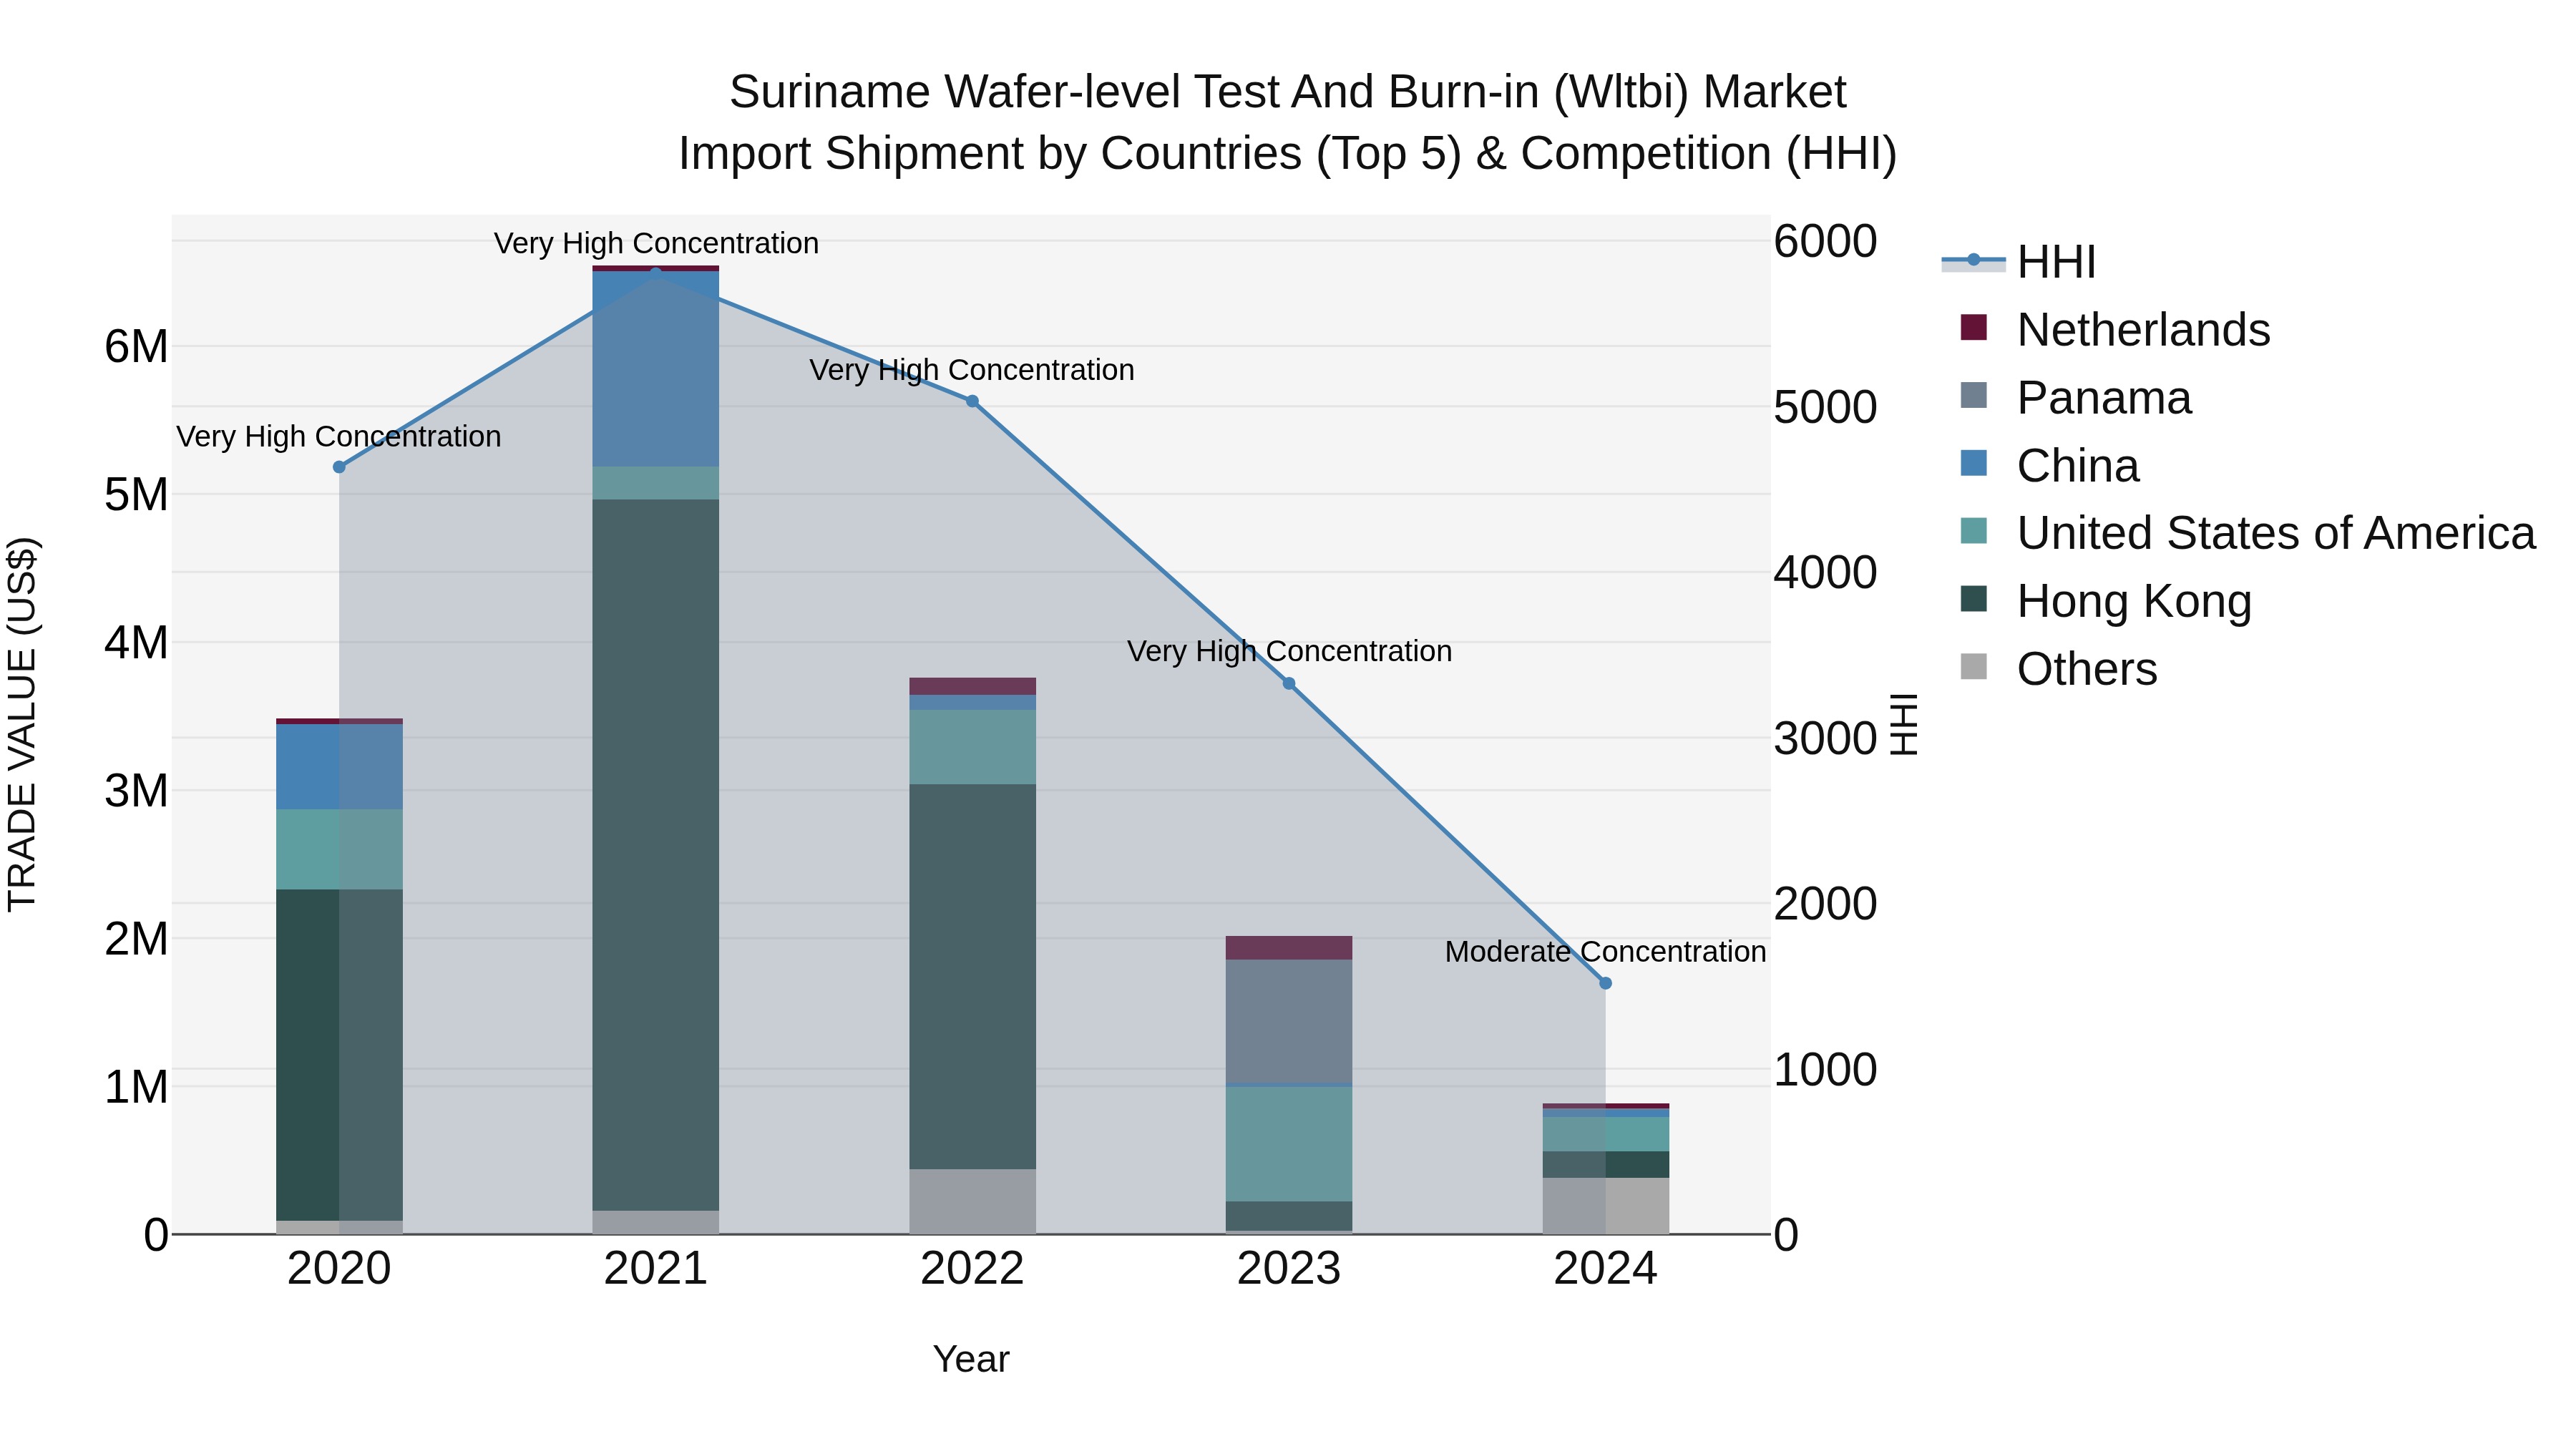
Task: Click the Panama slate color swatch
Action: 1974,395
